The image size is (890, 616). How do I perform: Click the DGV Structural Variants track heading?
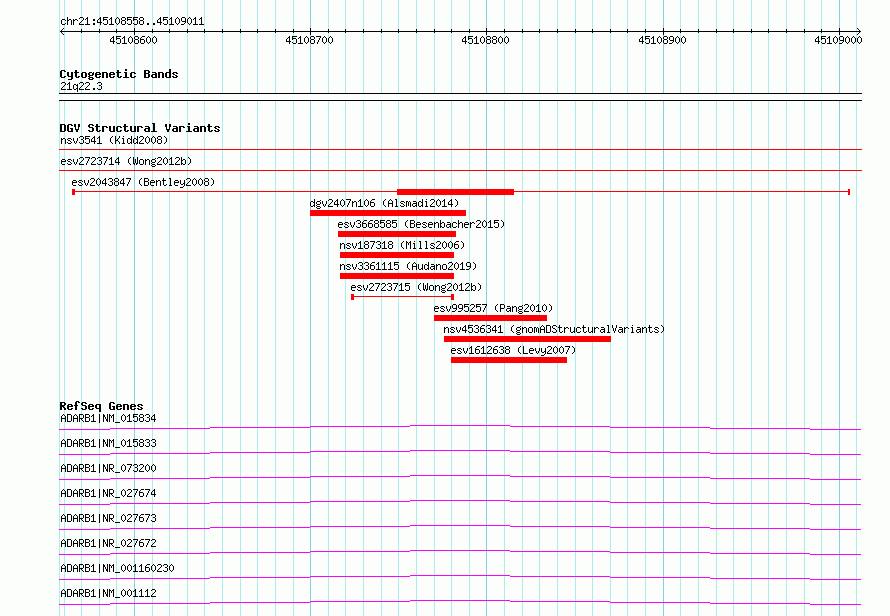140,128
